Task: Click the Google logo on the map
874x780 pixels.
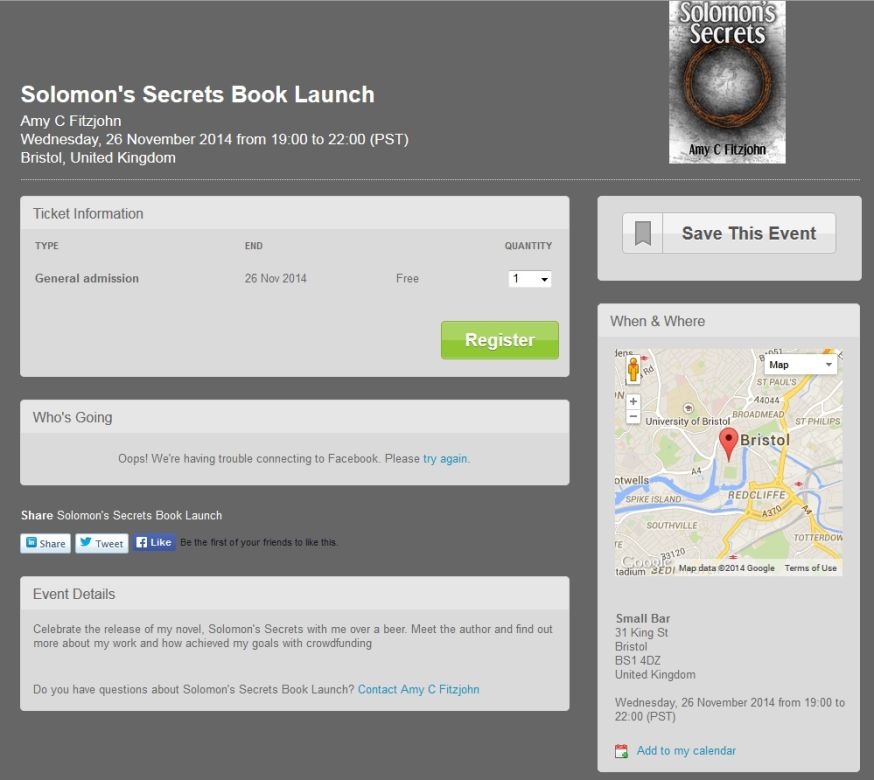Action: tap(645, 561)
